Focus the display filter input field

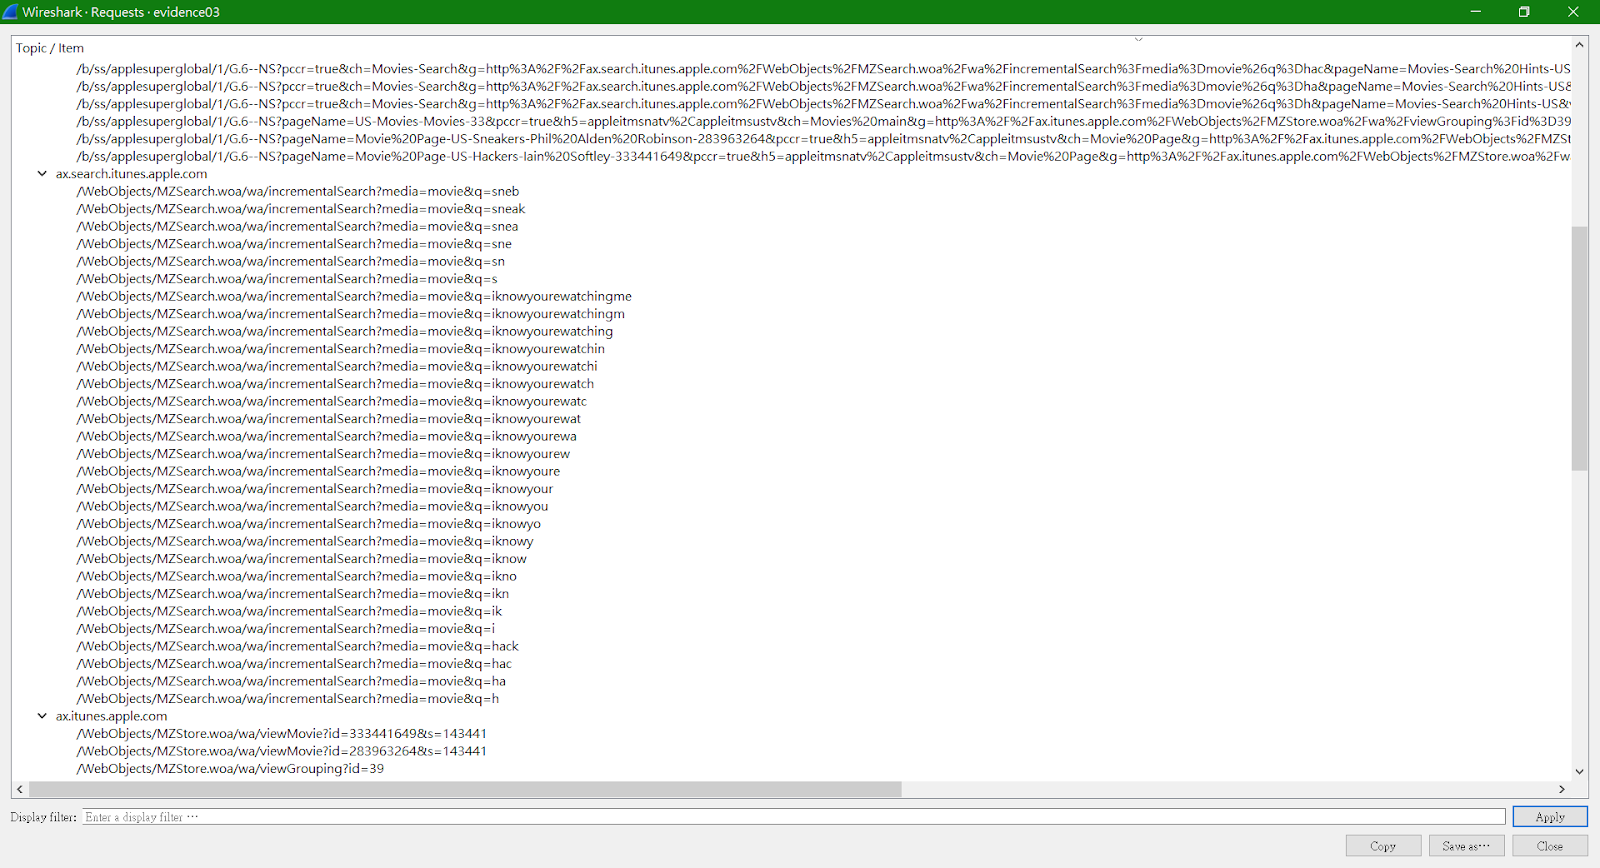point(794,817)
